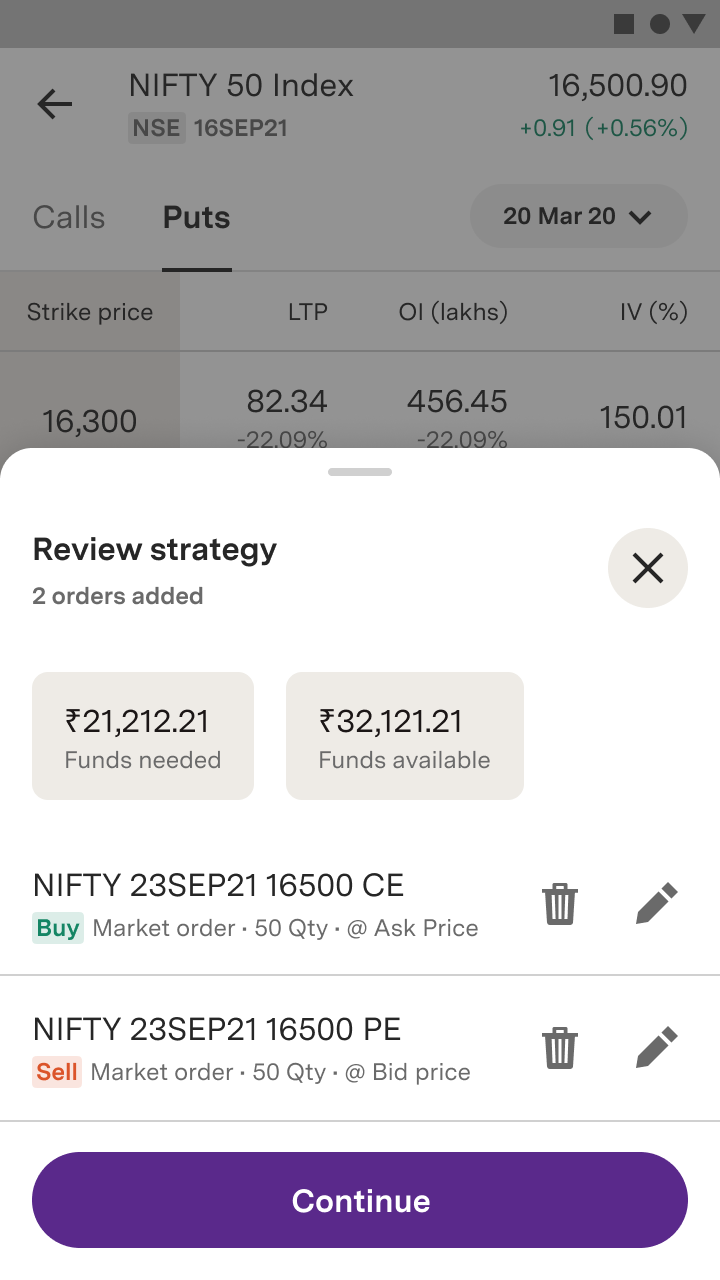Open the 20 Mar 20 expiry dropdown

pyautogui.click(x=578, y=216)
